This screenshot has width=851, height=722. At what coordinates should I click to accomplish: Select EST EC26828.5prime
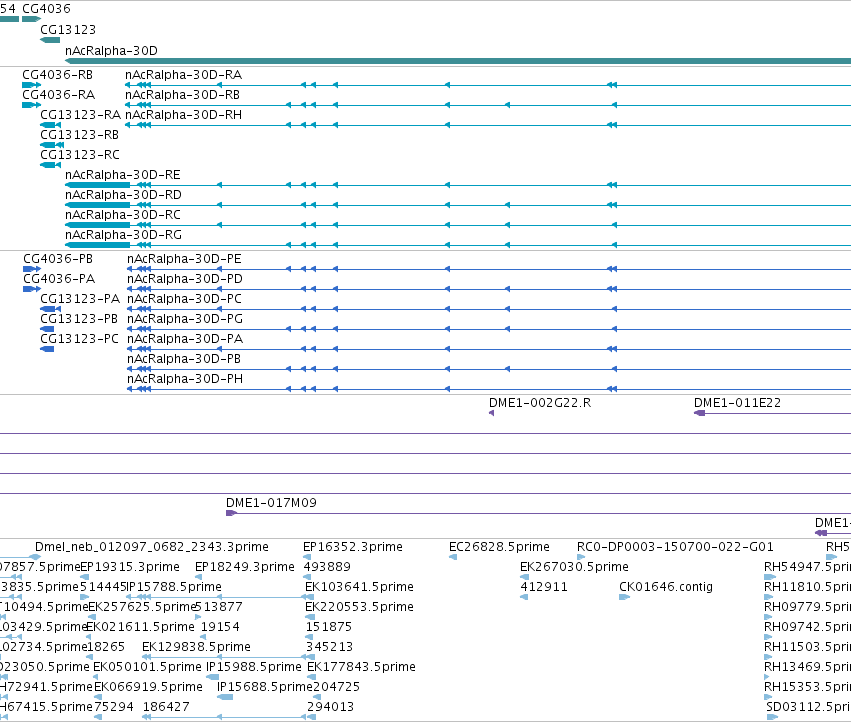coord(499,547)
